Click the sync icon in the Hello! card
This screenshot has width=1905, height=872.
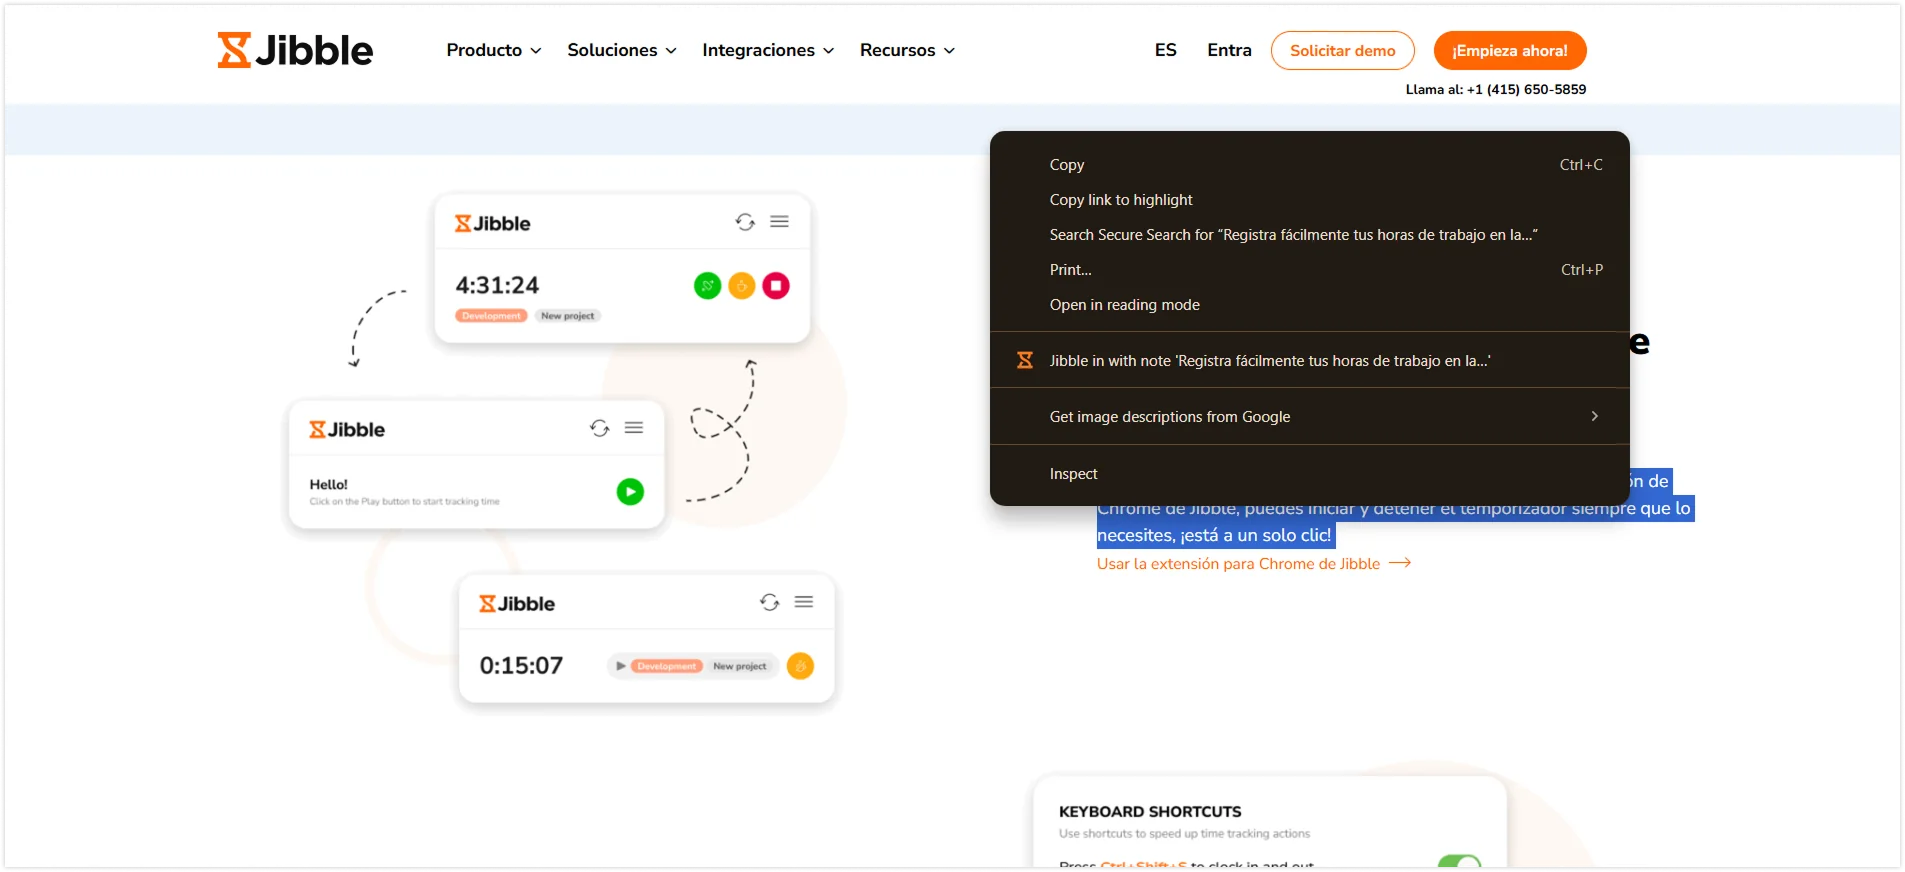point(599,428)
